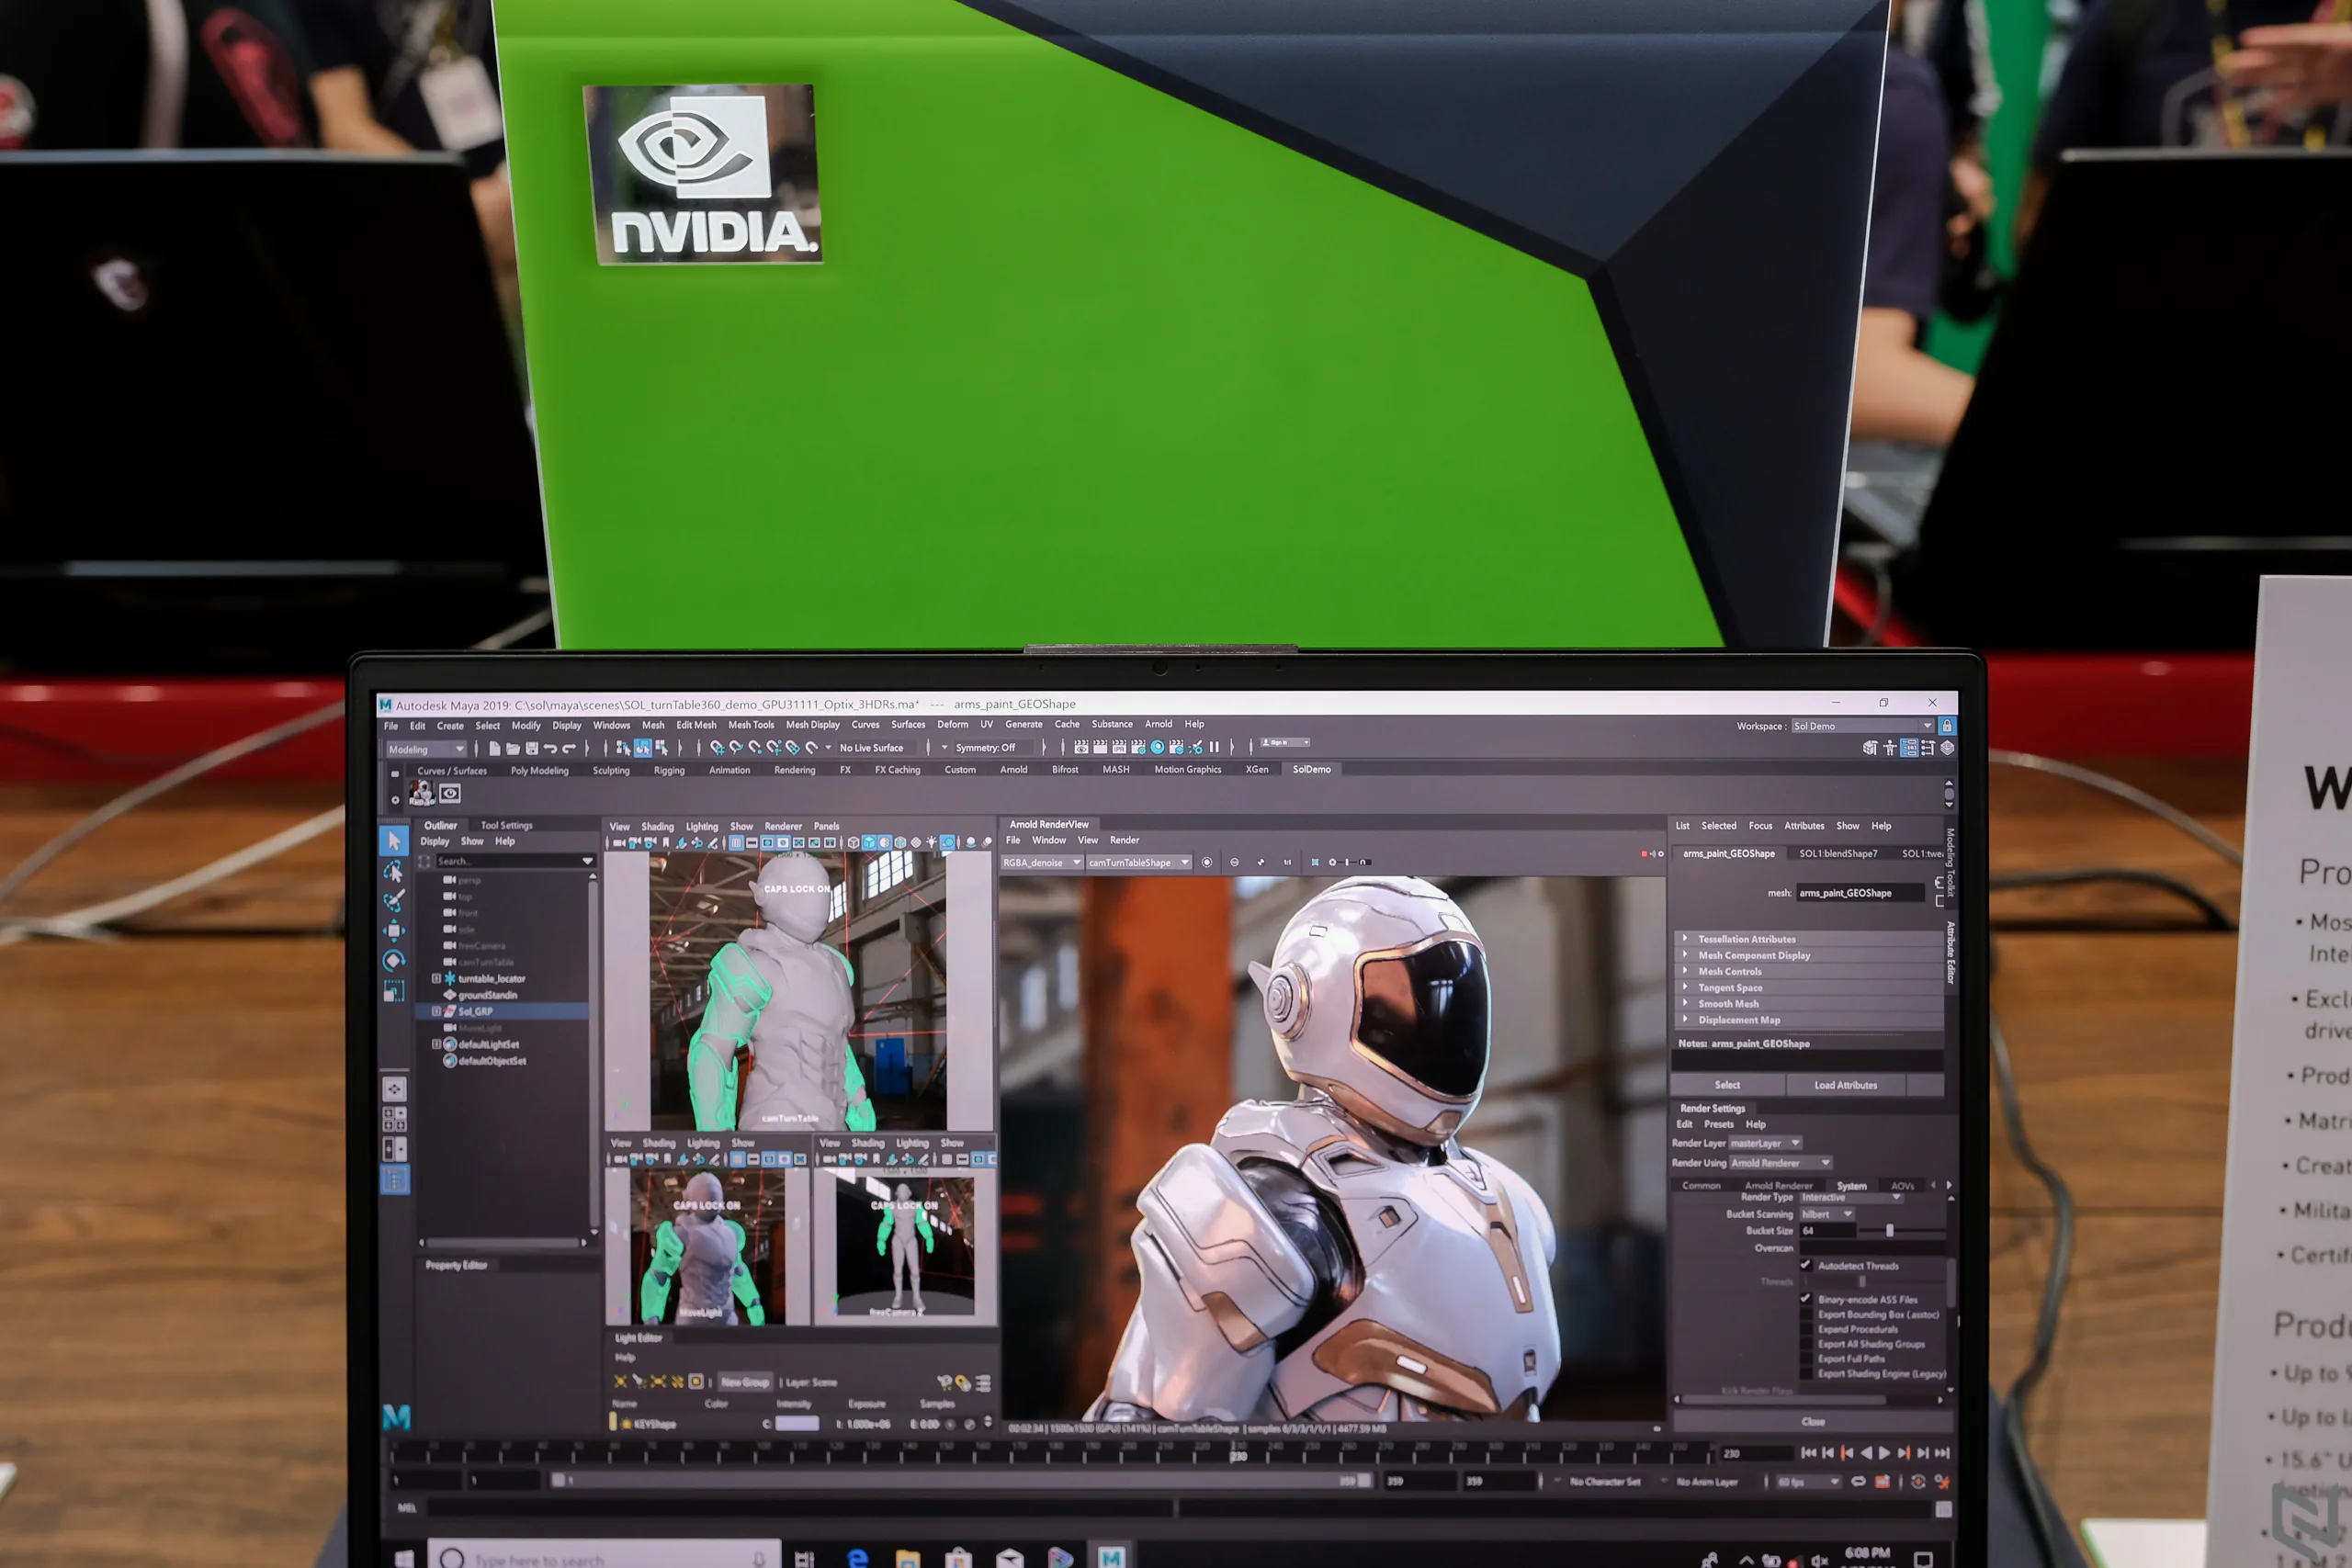Switch to the Rendering shelf tab

tap(794, 770)
